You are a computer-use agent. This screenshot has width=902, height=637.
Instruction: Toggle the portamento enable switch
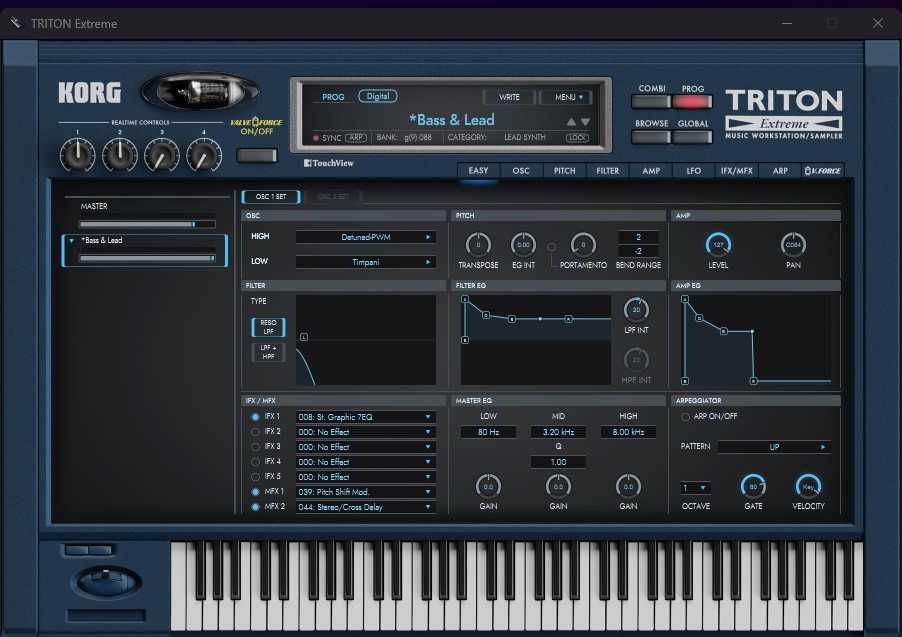[x=551, y=247]
